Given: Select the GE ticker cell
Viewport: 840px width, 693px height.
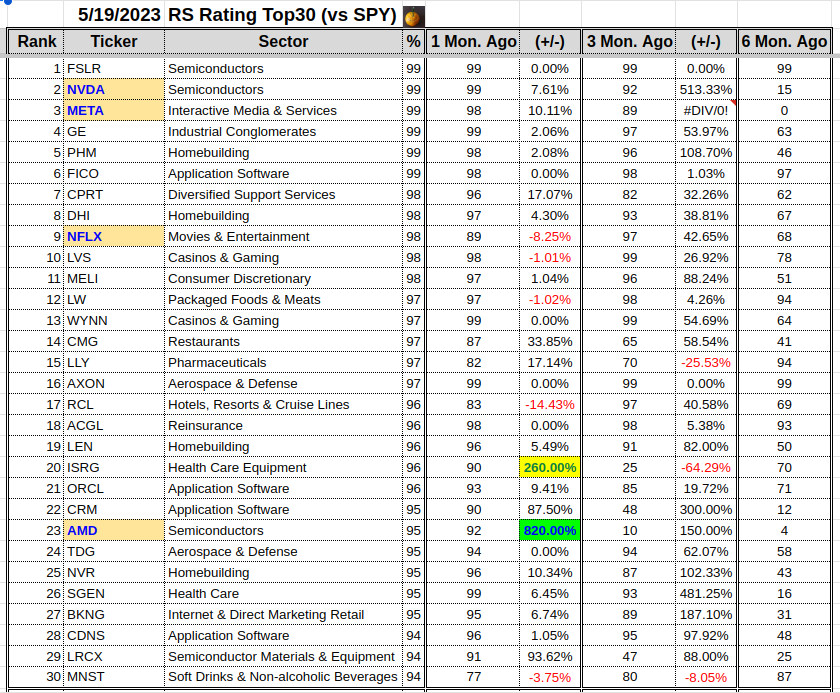Looking at the screenshot, I should 114,131.
